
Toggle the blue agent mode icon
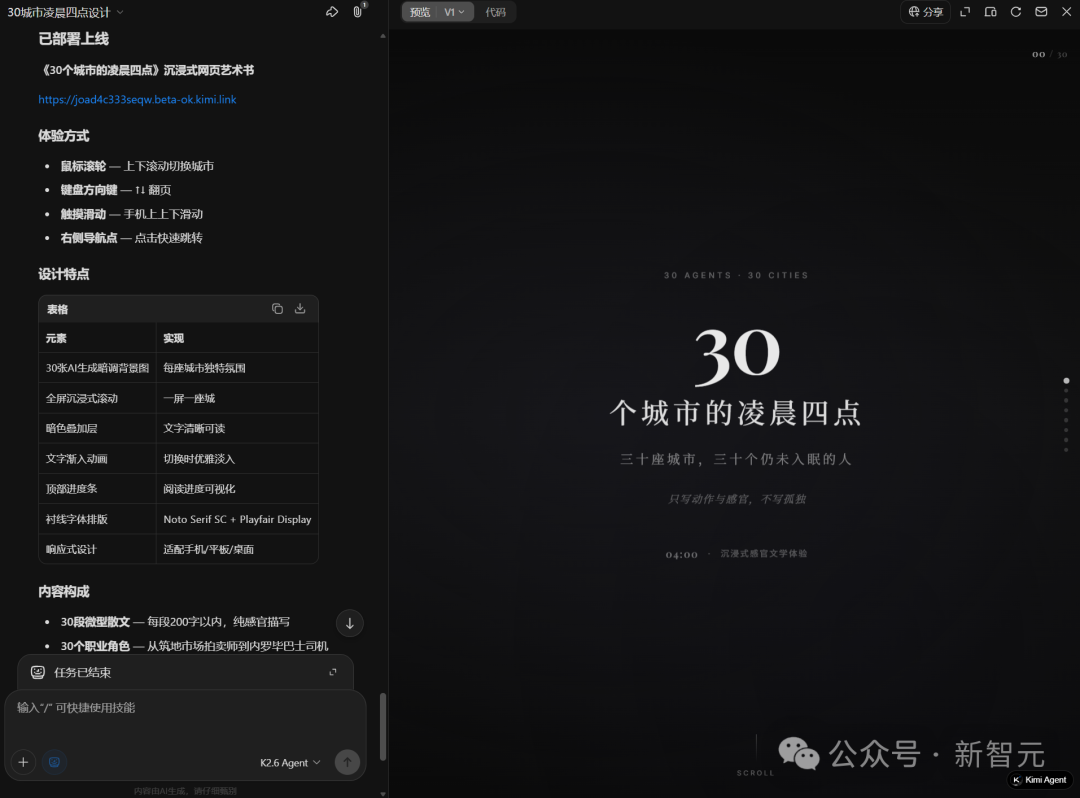point(54,762)
